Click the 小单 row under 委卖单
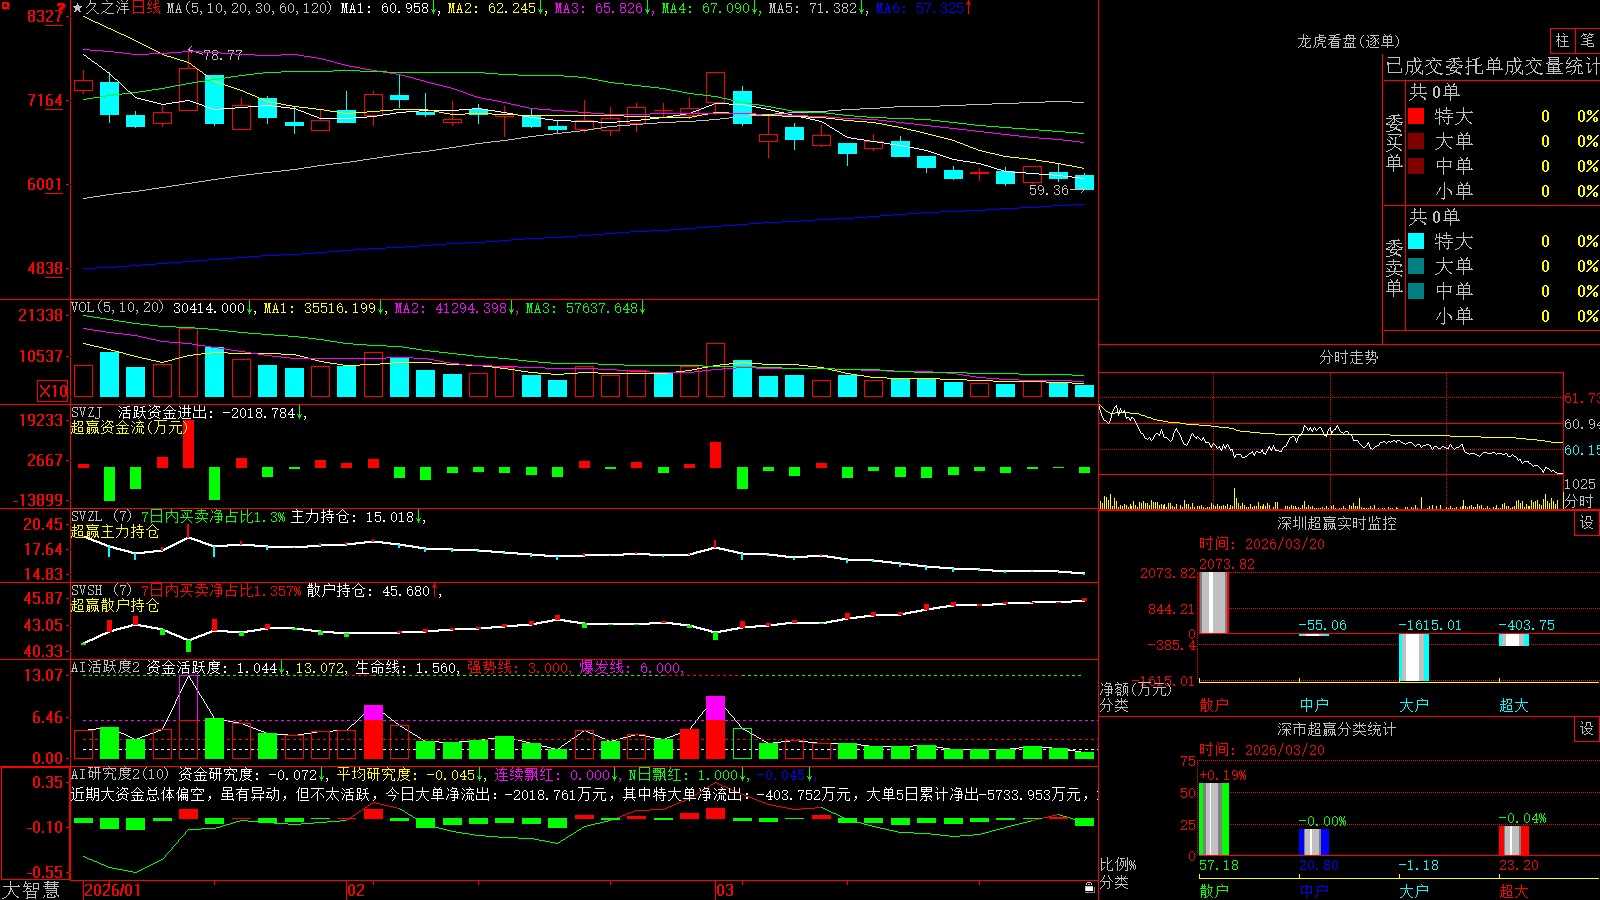Screen dimensions: 1600x900 1503,315
